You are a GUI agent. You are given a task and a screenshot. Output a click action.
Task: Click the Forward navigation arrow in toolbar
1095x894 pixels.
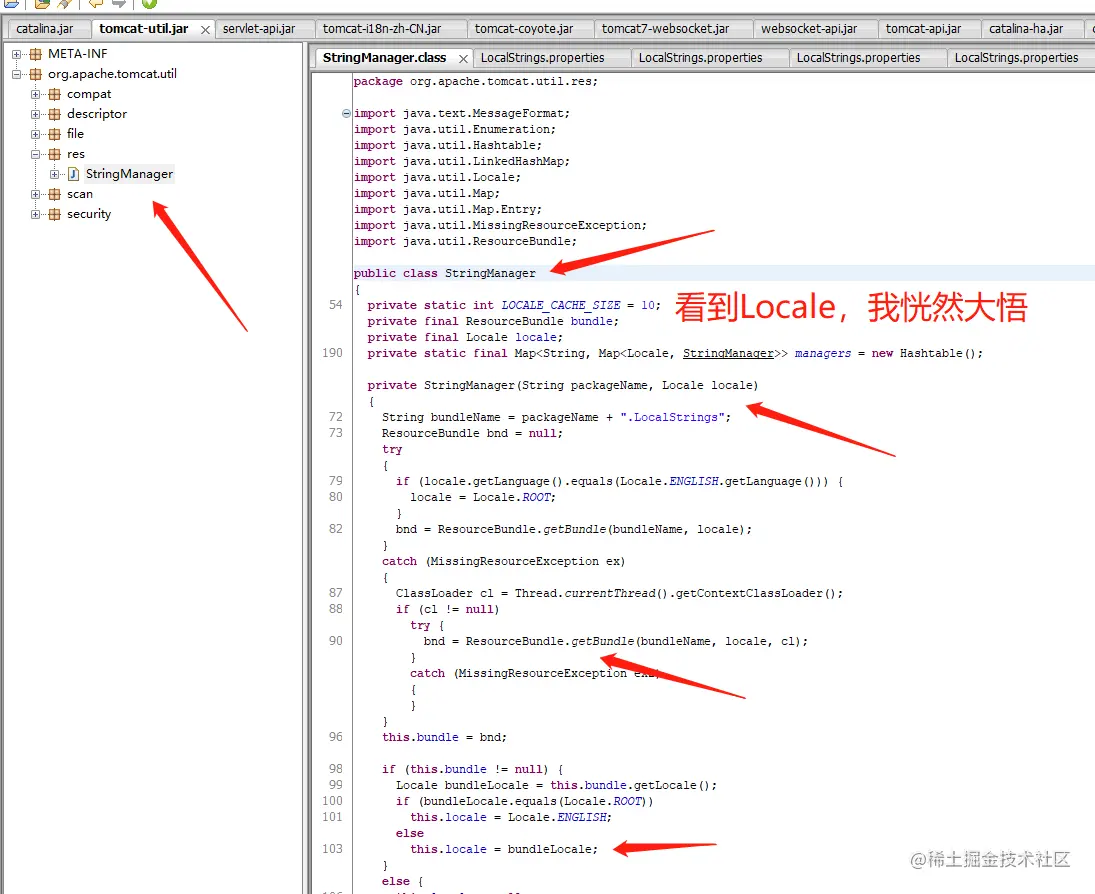point(119,3)
